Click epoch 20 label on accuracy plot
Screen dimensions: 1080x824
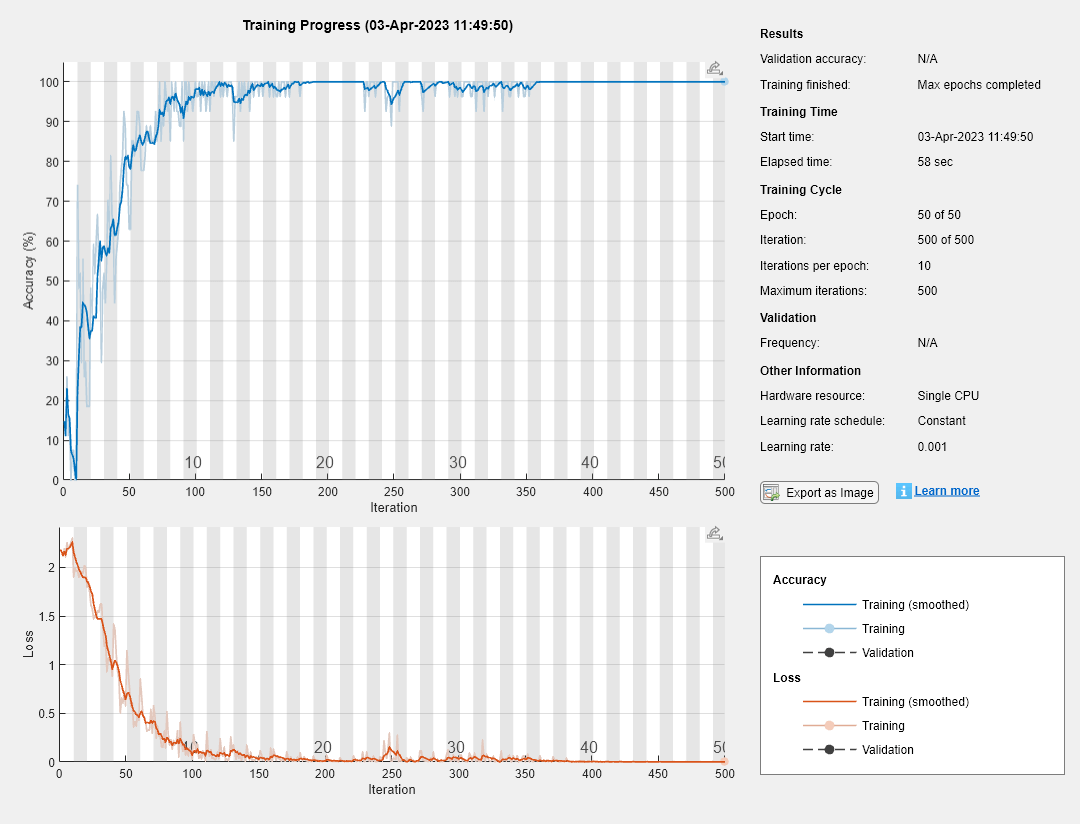click(324, 462)
